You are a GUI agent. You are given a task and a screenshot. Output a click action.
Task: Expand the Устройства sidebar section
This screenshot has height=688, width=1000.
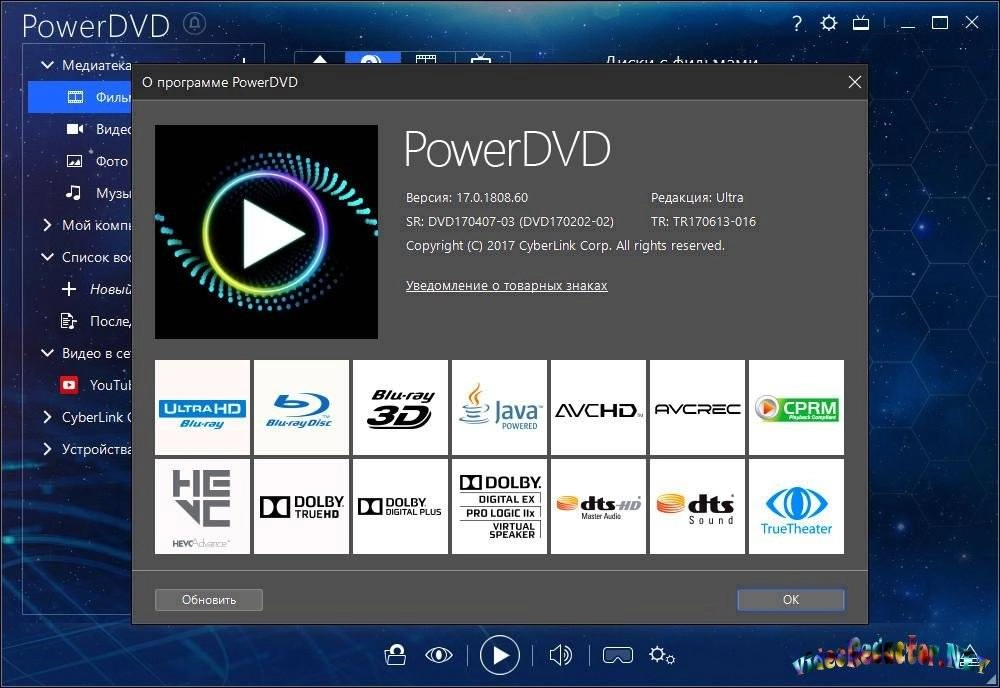point(47,449)
